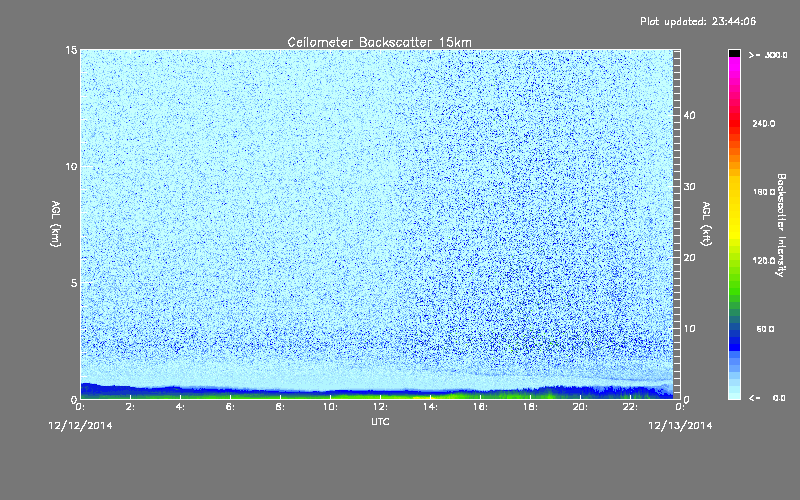
Task: Click the 15 km tick on left axis
Action: [71, 50]
